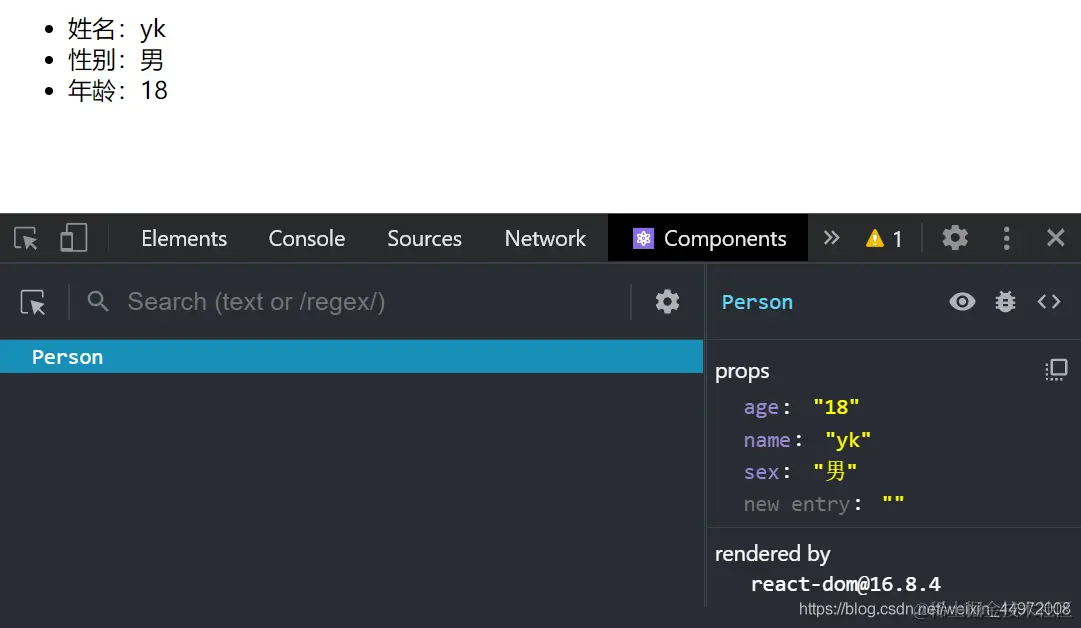Select the Person component tree row
The image size is (1081, 628).
(350, 357)
